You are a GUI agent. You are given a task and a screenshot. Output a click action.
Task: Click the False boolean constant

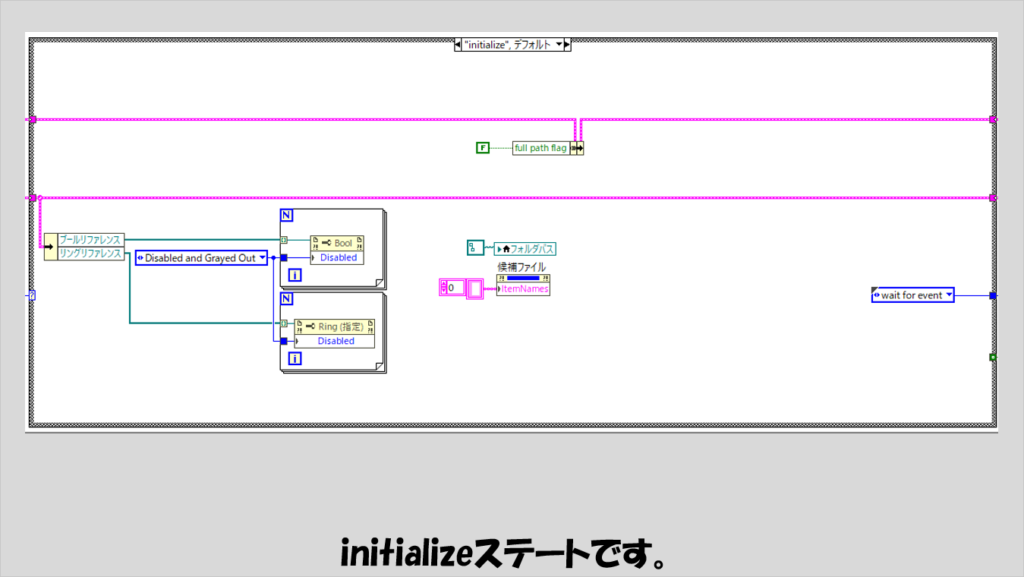pos(482,148)
